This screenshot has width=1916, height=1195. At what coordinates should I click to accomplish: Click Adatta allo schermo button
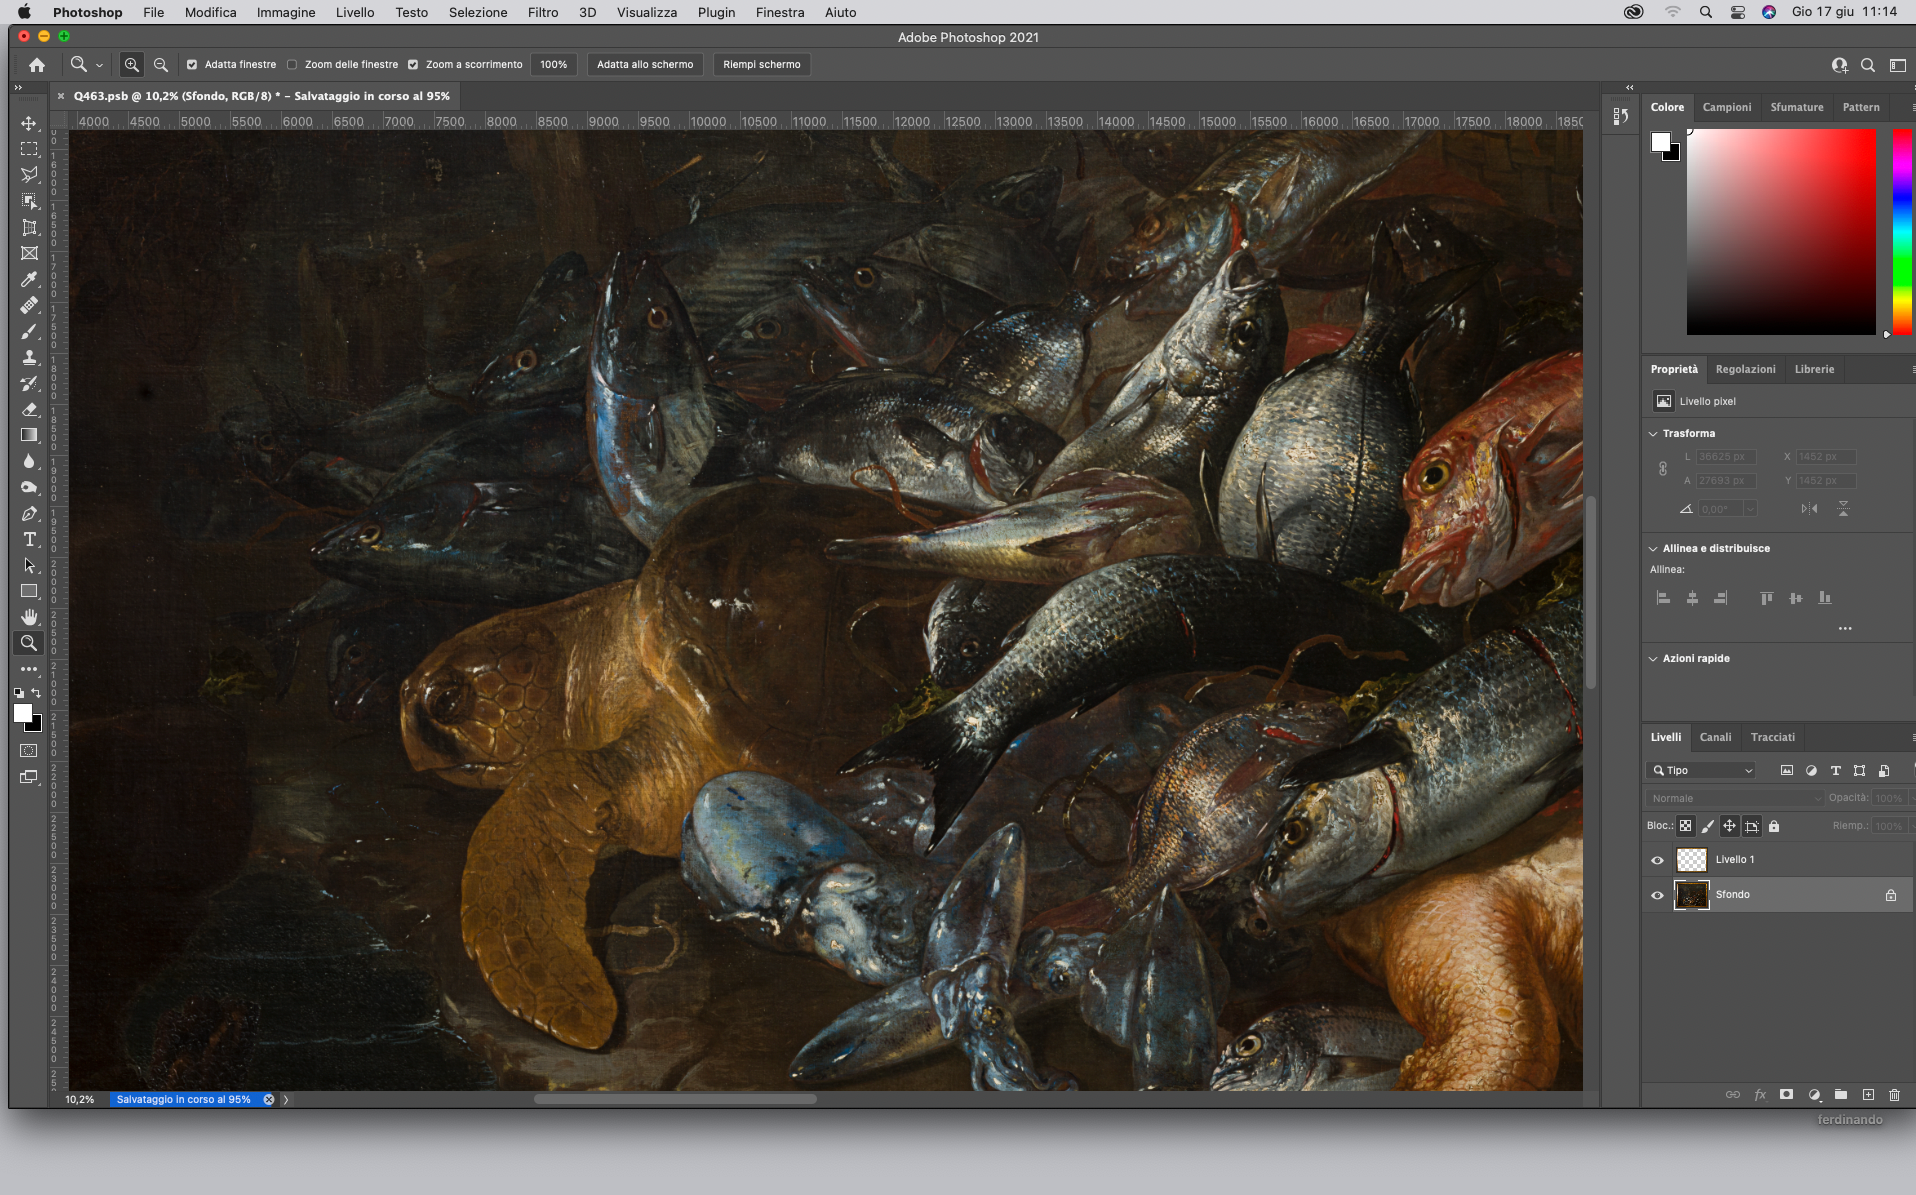645,64
